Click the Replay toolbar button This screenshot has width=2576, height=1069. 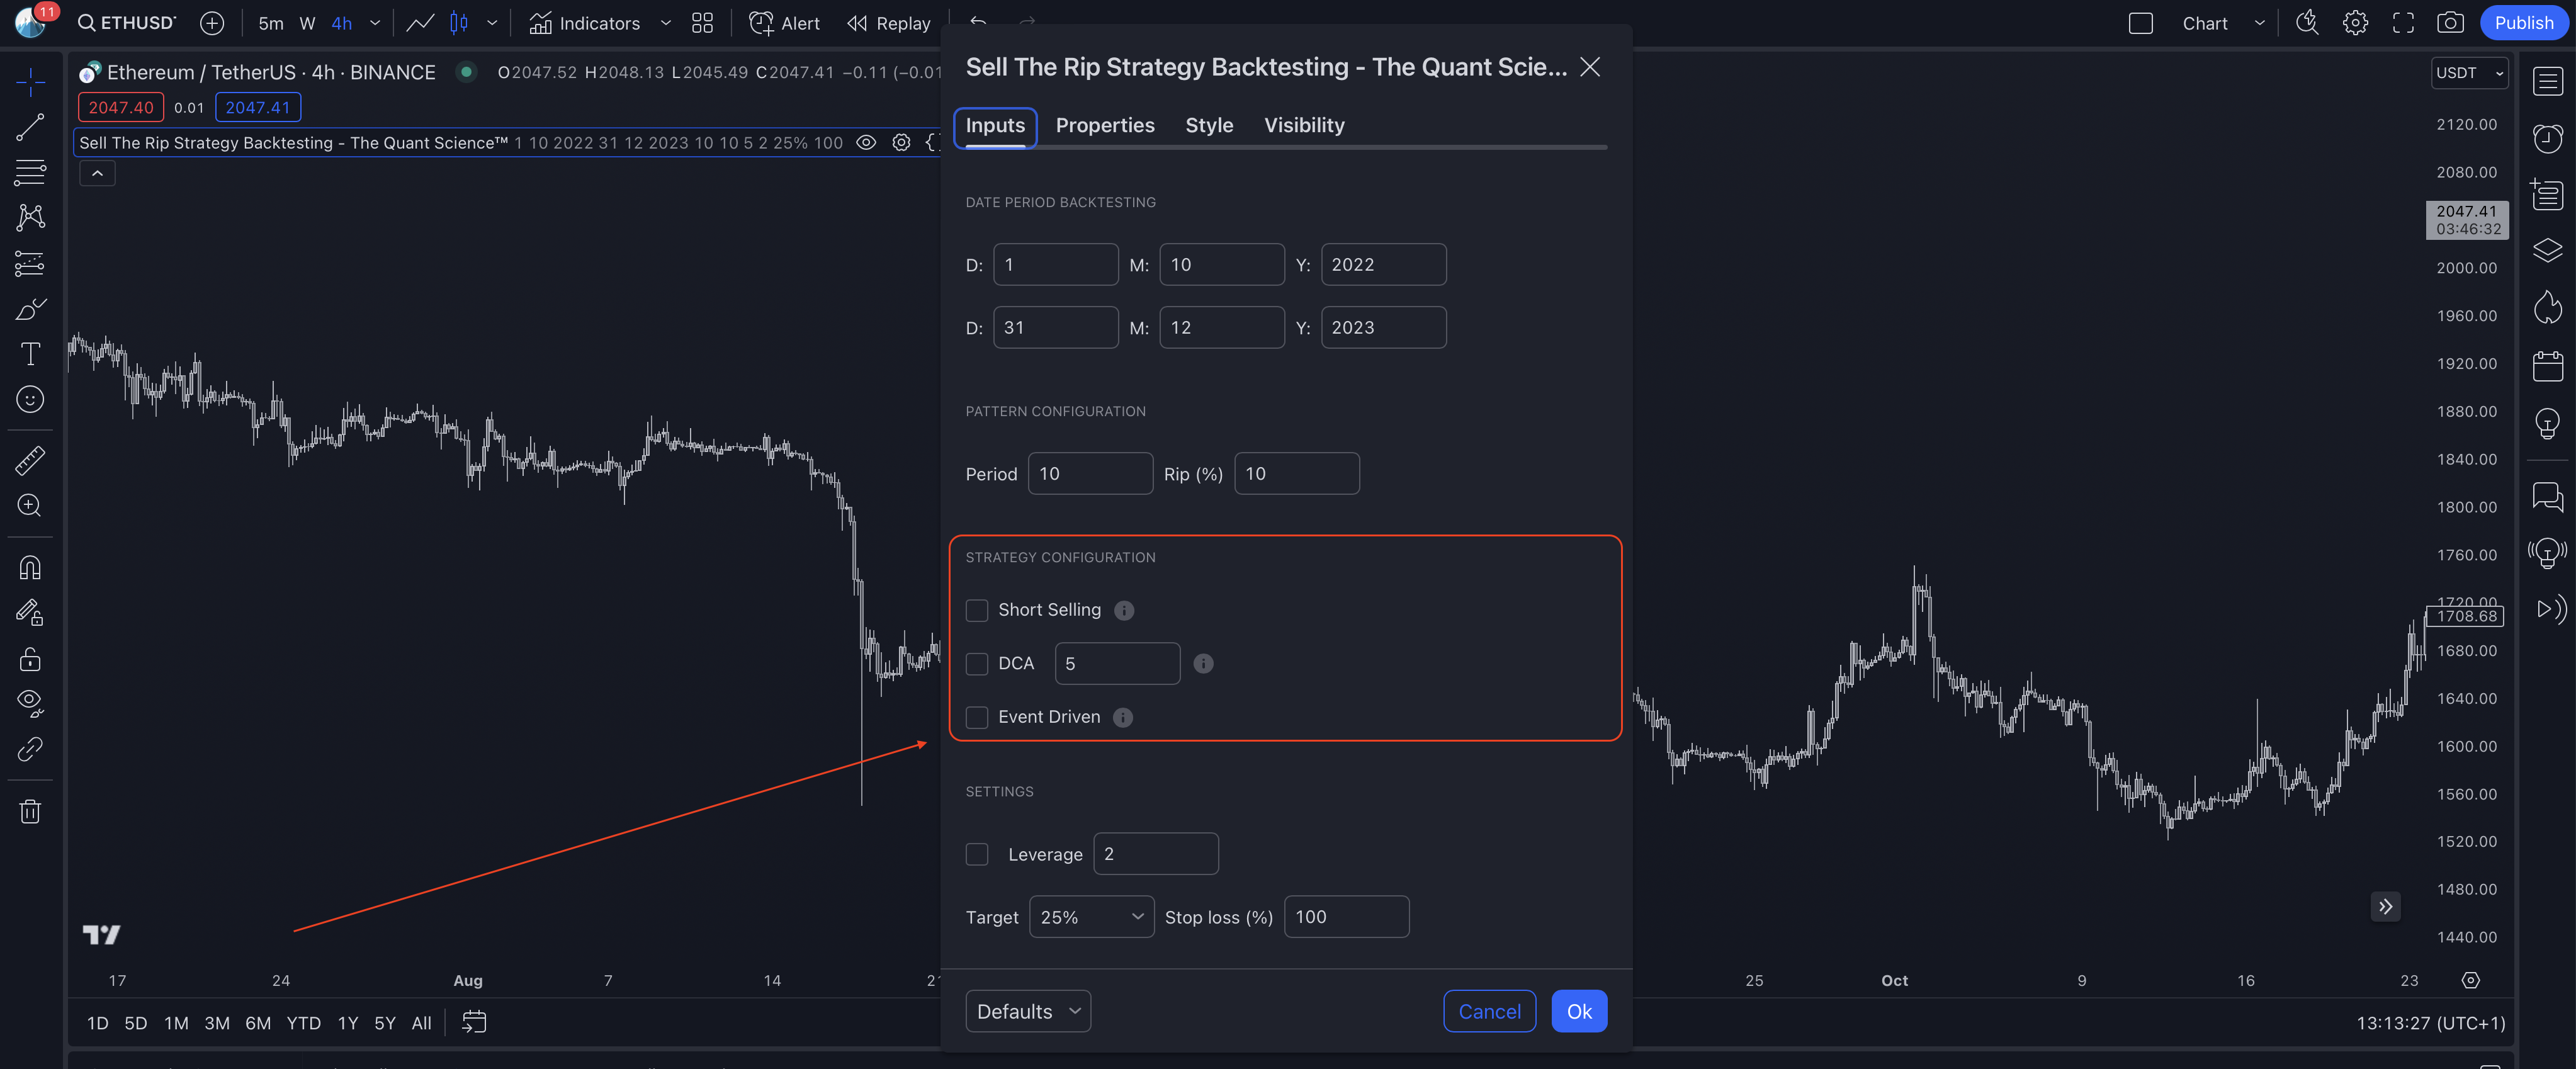[x=888, y=23]
